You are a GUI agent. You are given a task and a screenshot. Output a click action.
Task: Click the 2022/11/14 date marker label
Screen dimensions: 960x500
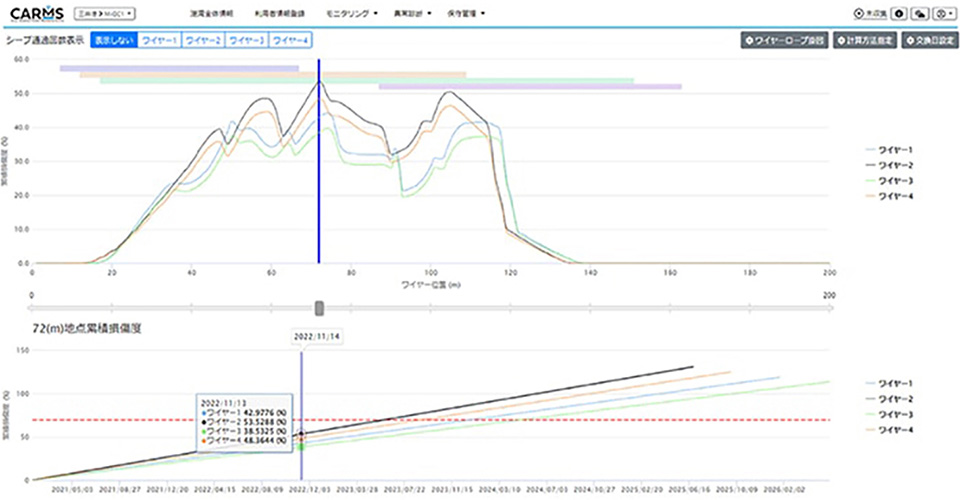coord(317,337)
